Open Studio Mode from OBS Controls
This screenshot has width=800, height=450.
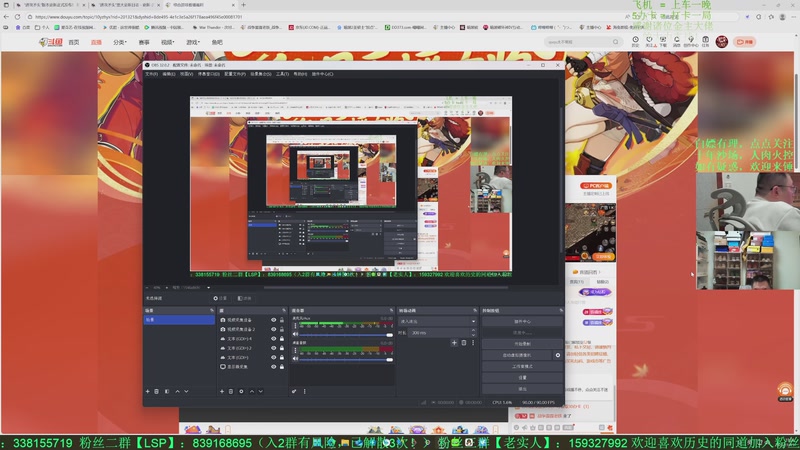coord(522,366)
